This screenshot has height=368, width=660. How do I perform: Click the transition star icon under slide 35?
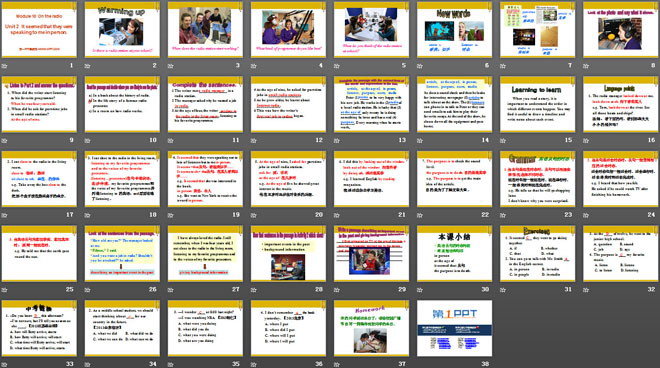click(x=170, y=364)
